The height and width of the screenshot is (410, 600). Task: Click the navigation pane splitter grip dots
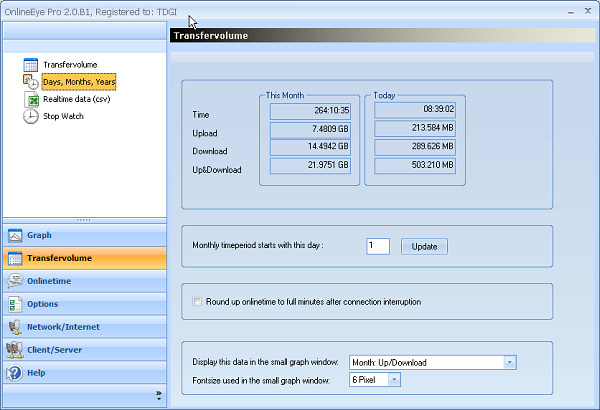click(83, 220)
